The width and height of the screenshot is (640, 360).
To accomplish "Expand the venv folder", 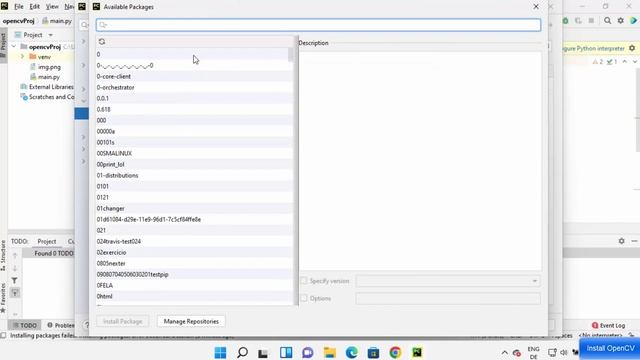I will pyautogui.click(x=23, y=57).
